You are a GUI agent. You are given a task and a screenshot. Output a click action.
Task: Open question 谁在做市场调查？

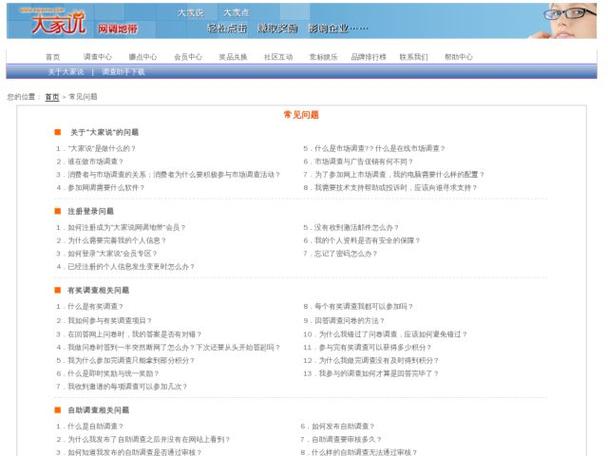(95, 161)
